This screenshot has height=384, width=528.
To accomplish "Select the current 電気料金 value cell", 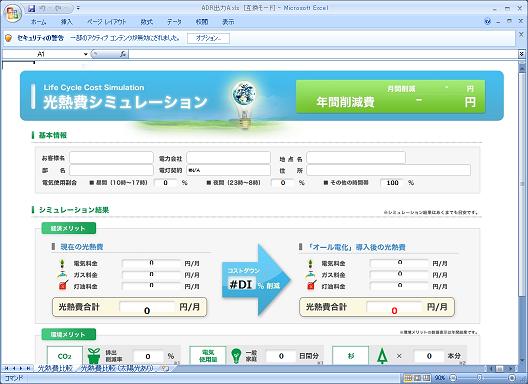I will 152,263.
